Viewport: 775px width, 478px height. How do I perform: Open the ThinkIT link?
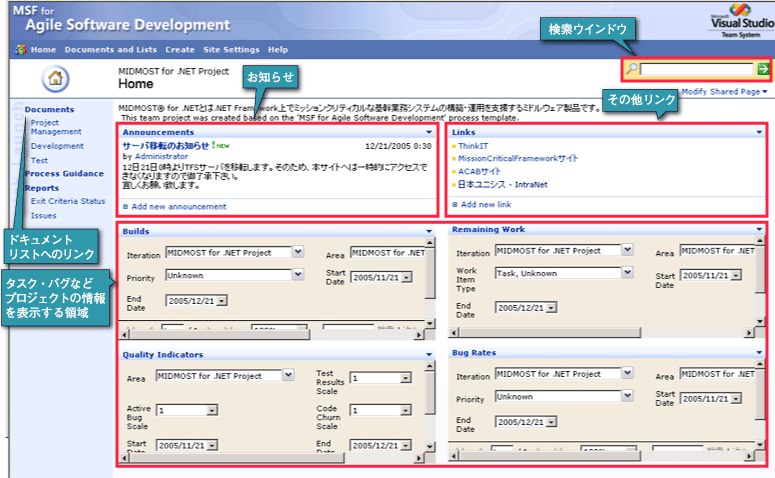473,146
